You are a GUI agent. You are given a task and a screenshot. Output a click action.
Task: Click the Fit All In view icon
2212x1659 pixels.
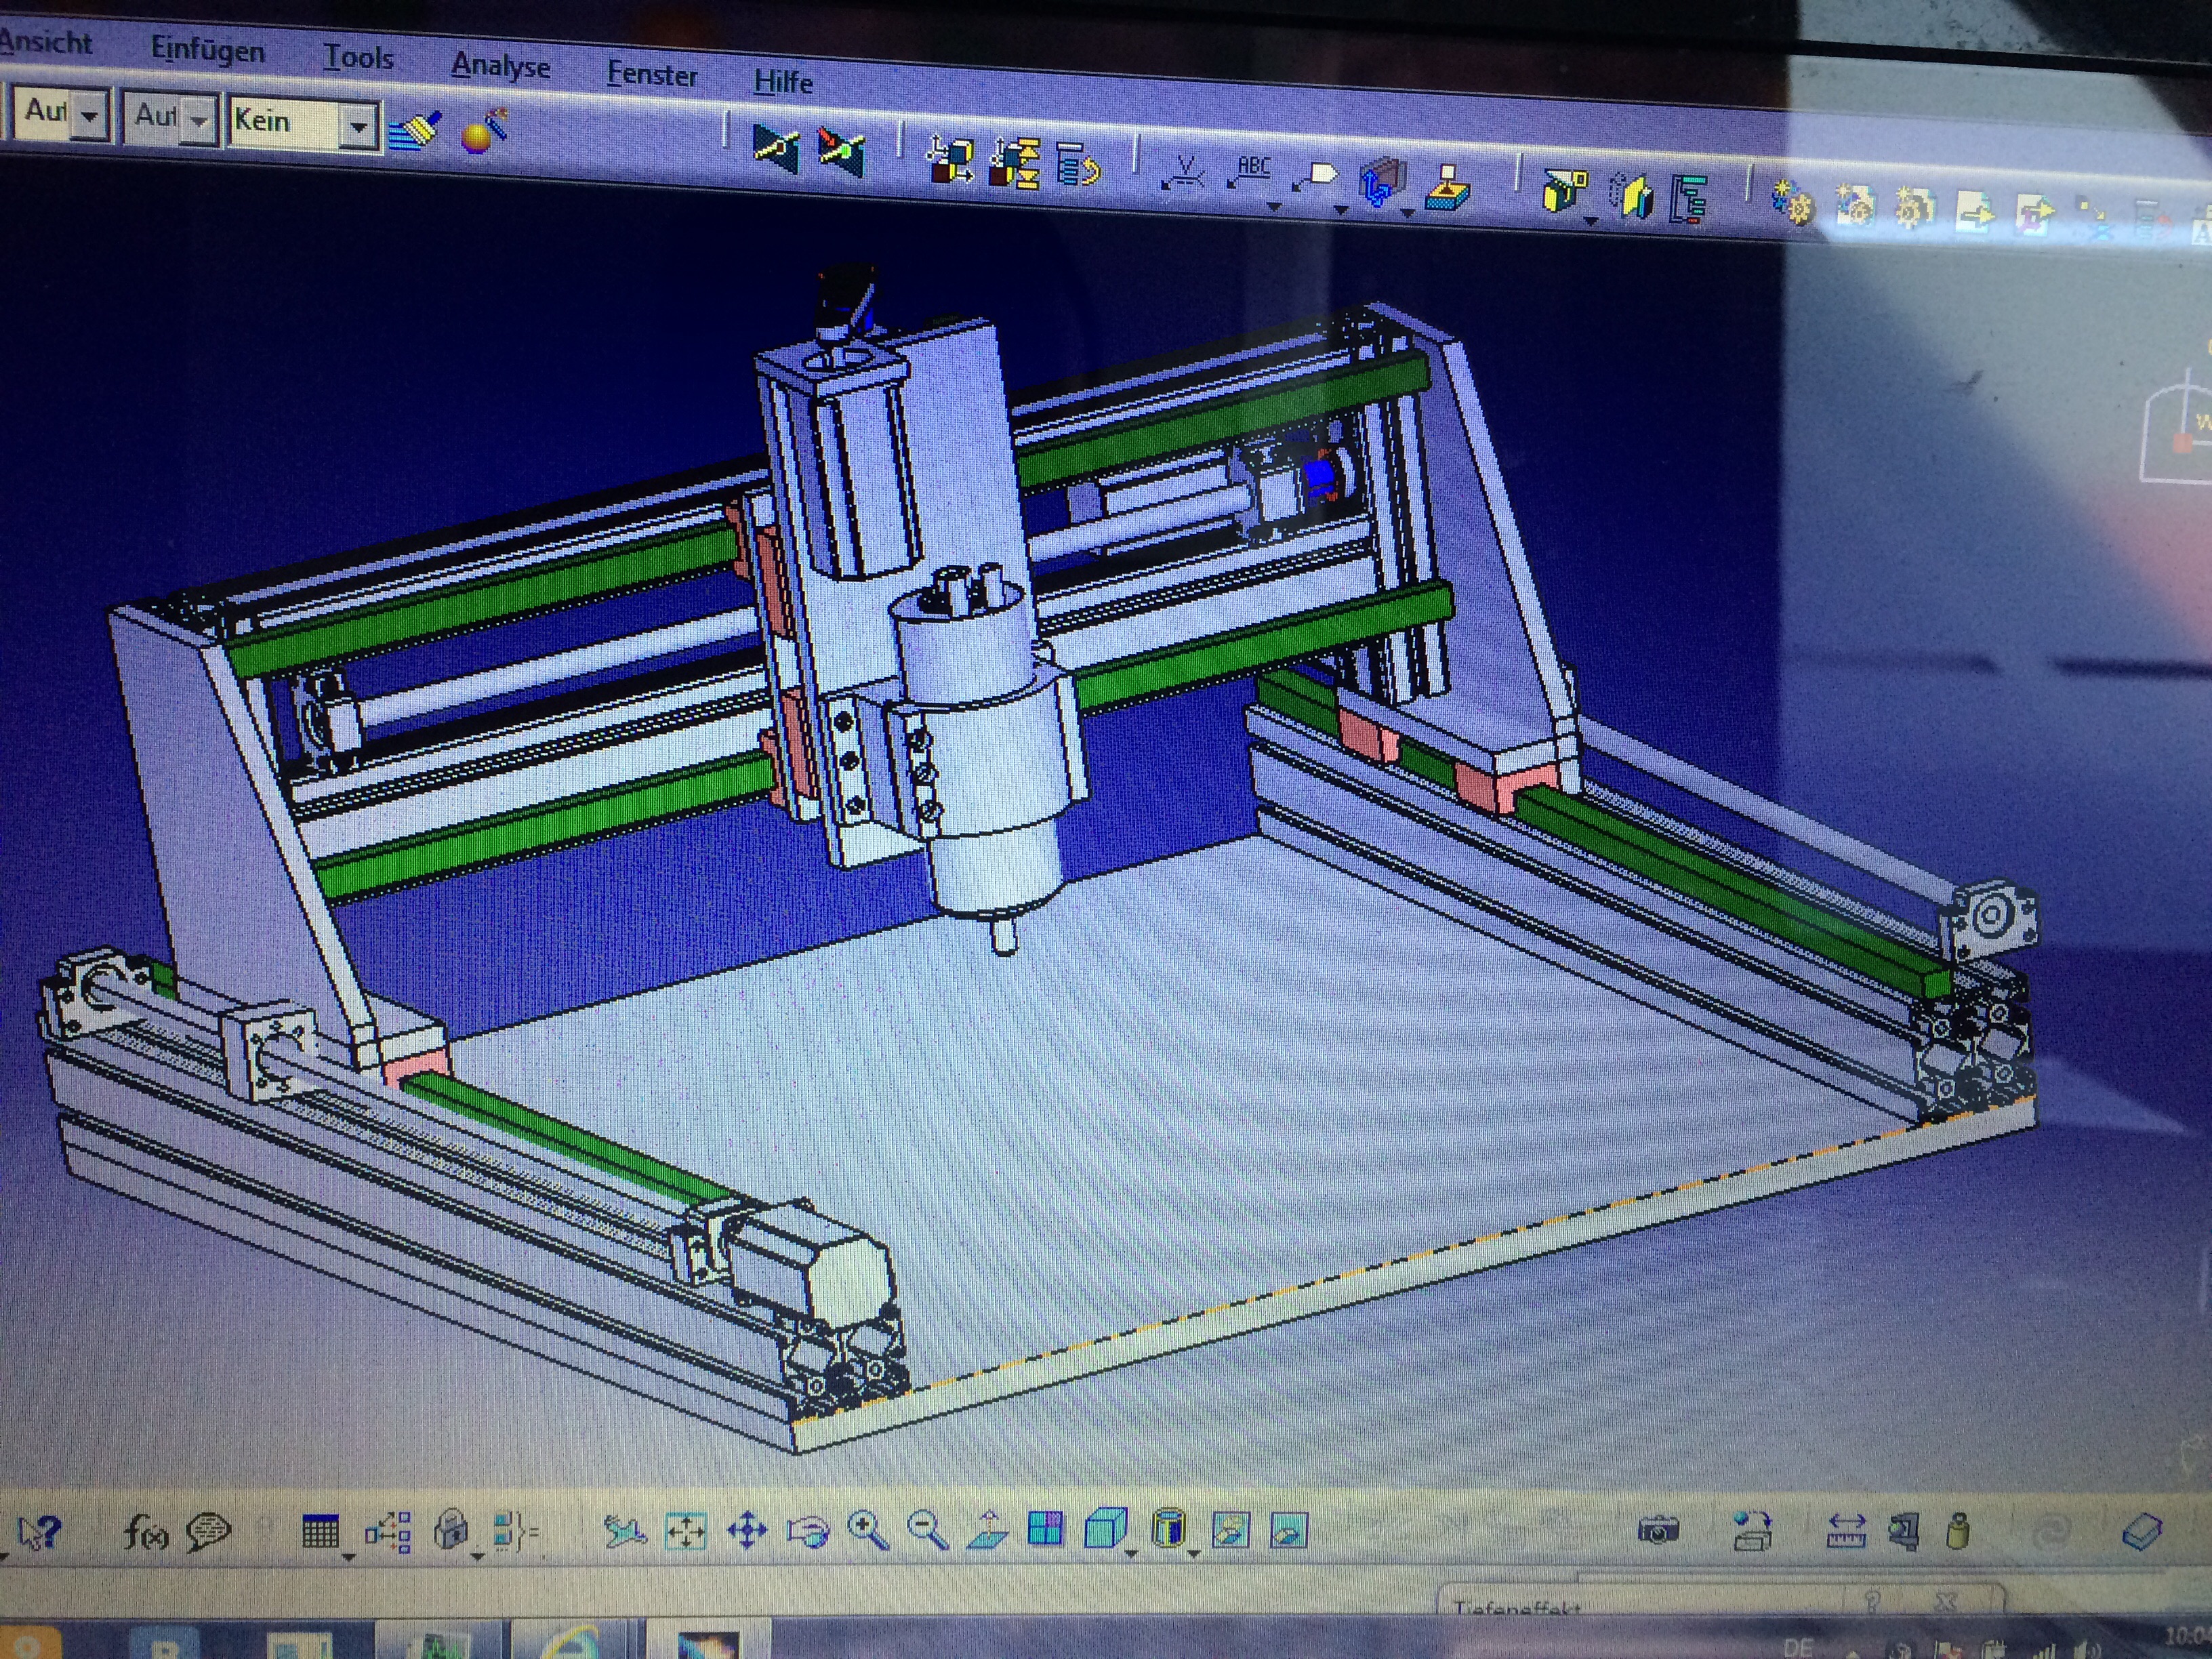(x=686, y=1531)
